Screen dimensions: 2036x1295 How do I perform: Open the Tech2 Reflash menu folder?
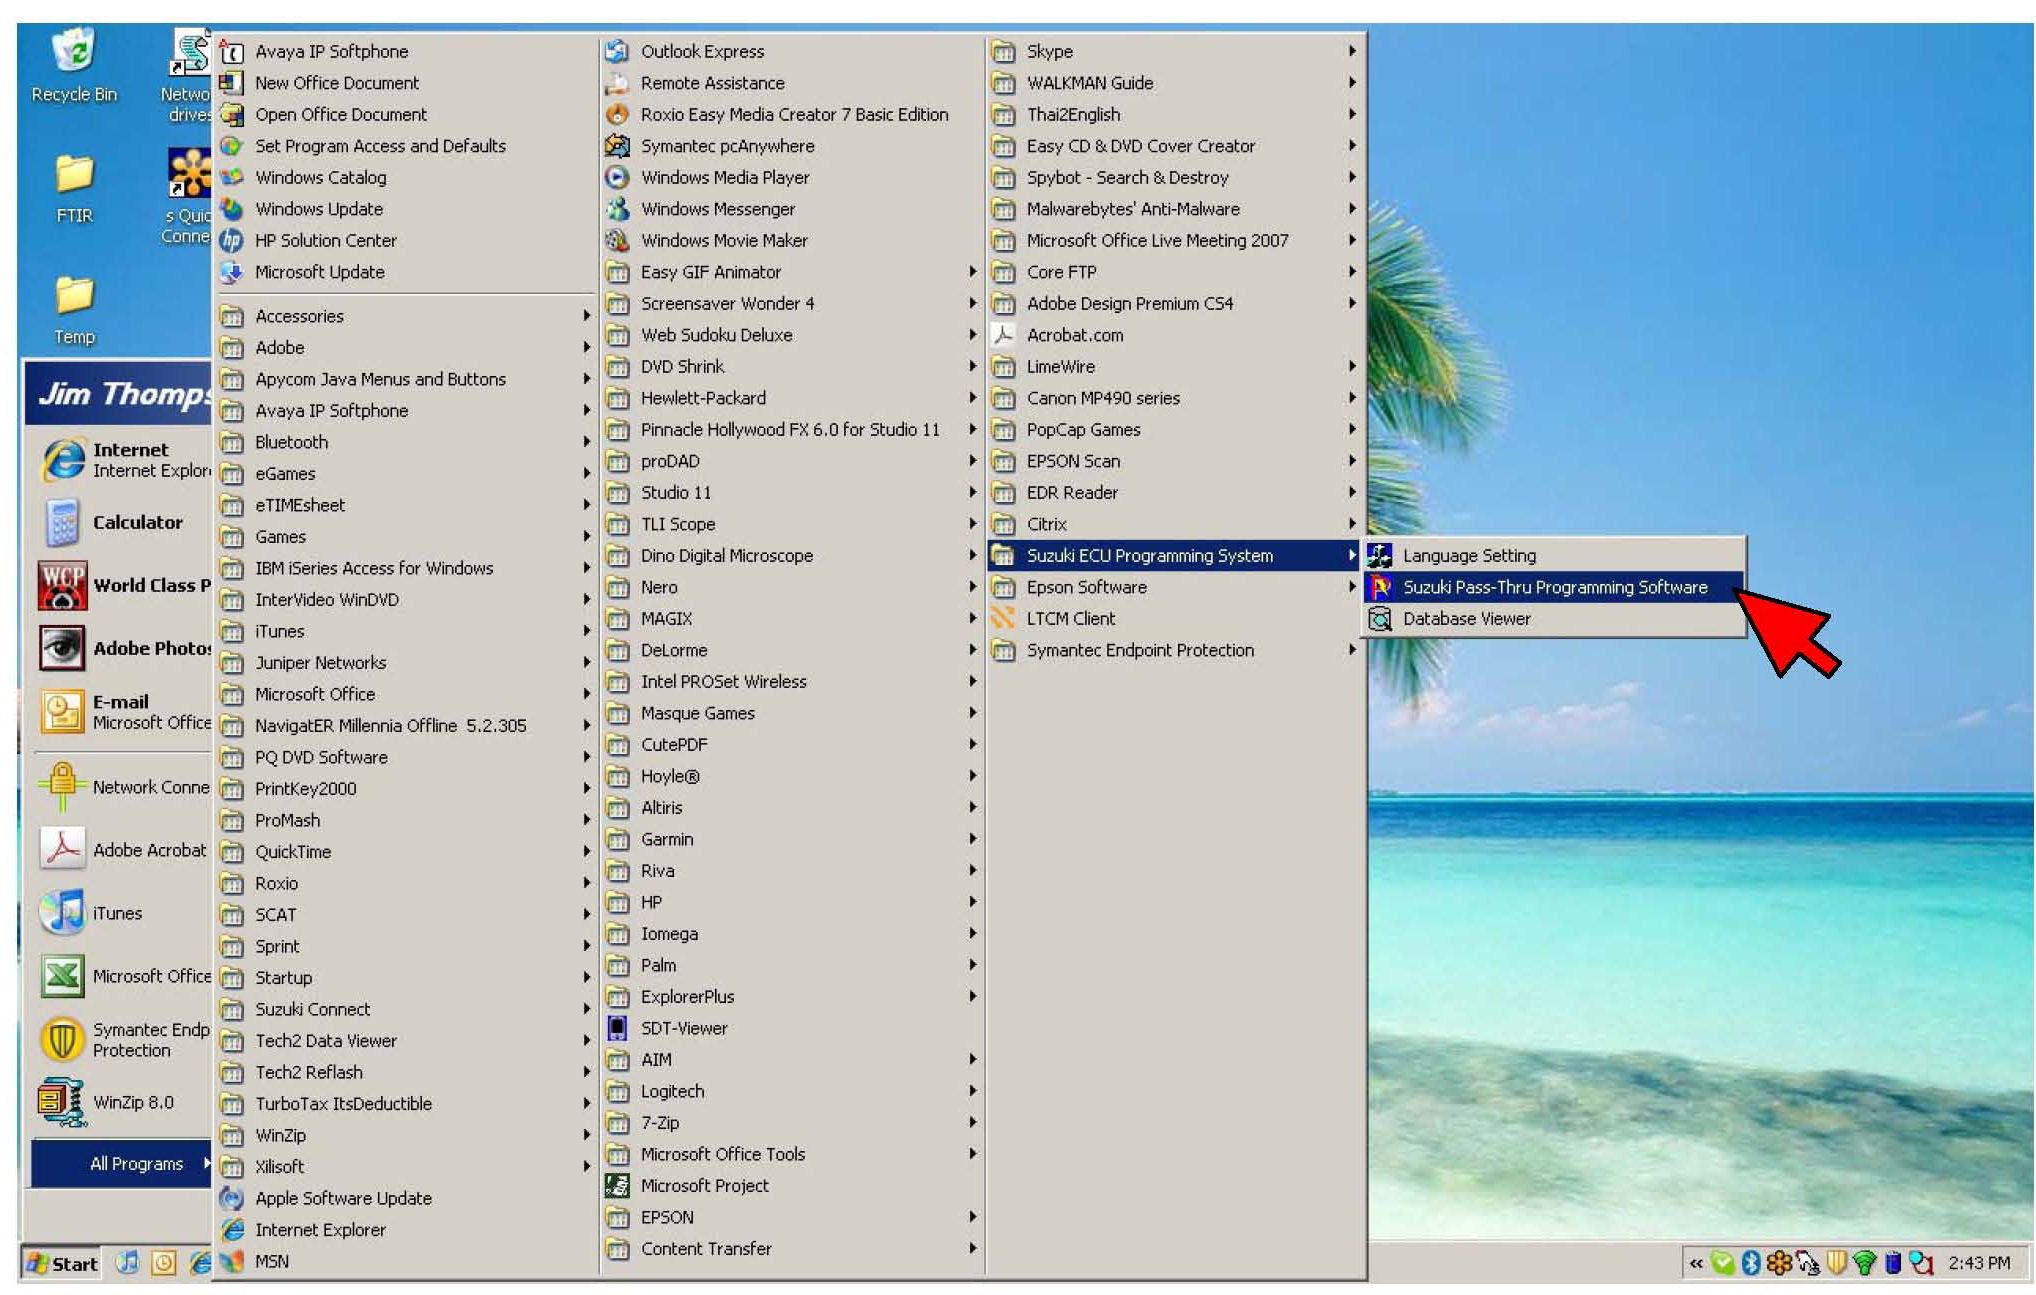point(308,1072)
